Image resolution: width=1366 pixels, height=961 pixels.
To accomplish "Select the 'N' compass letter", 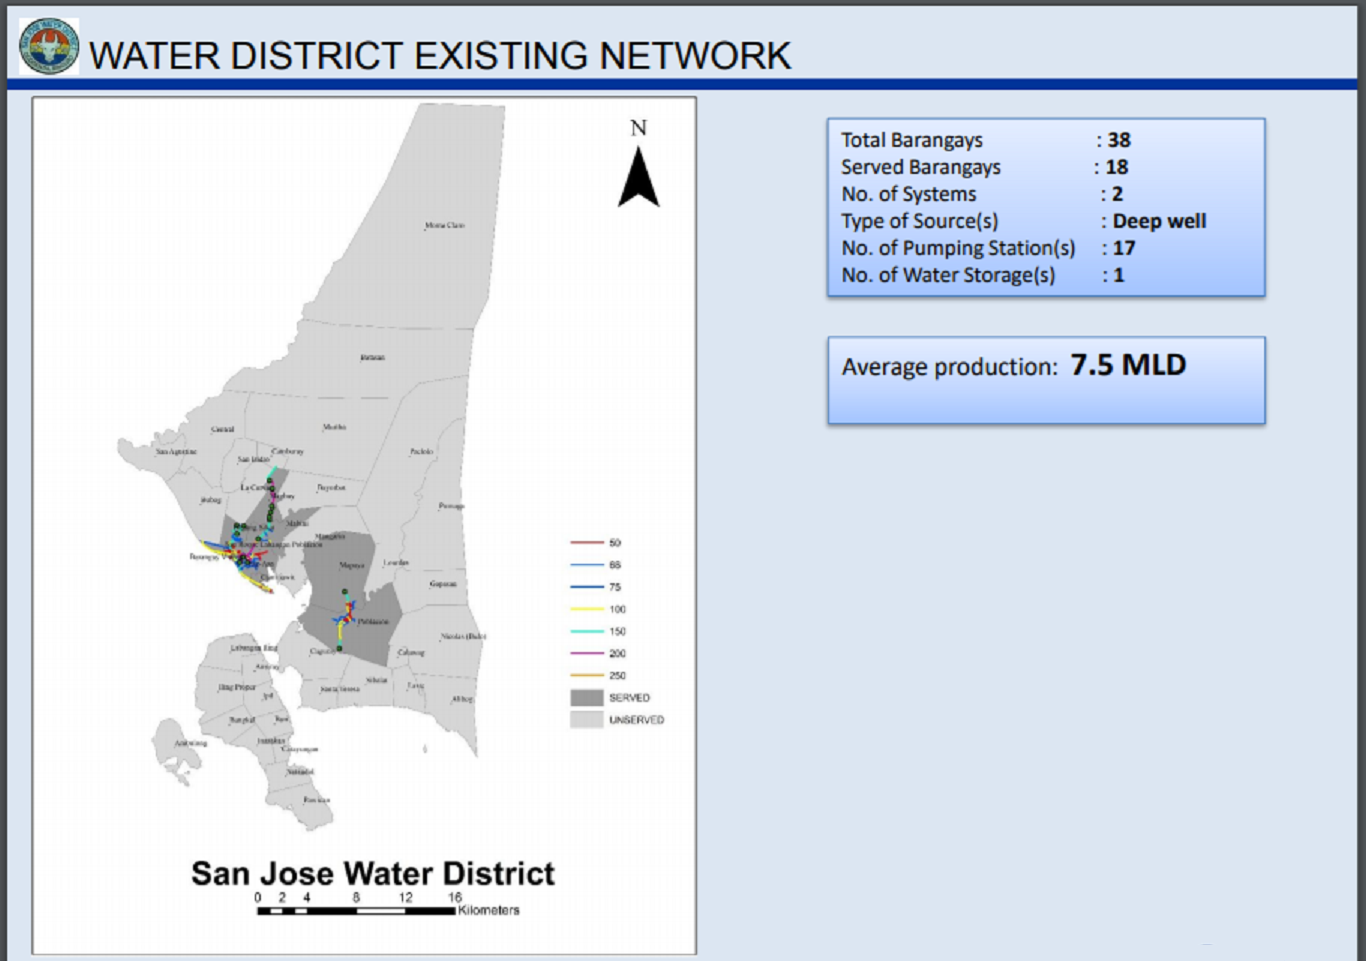I will [x=638, y=128].
